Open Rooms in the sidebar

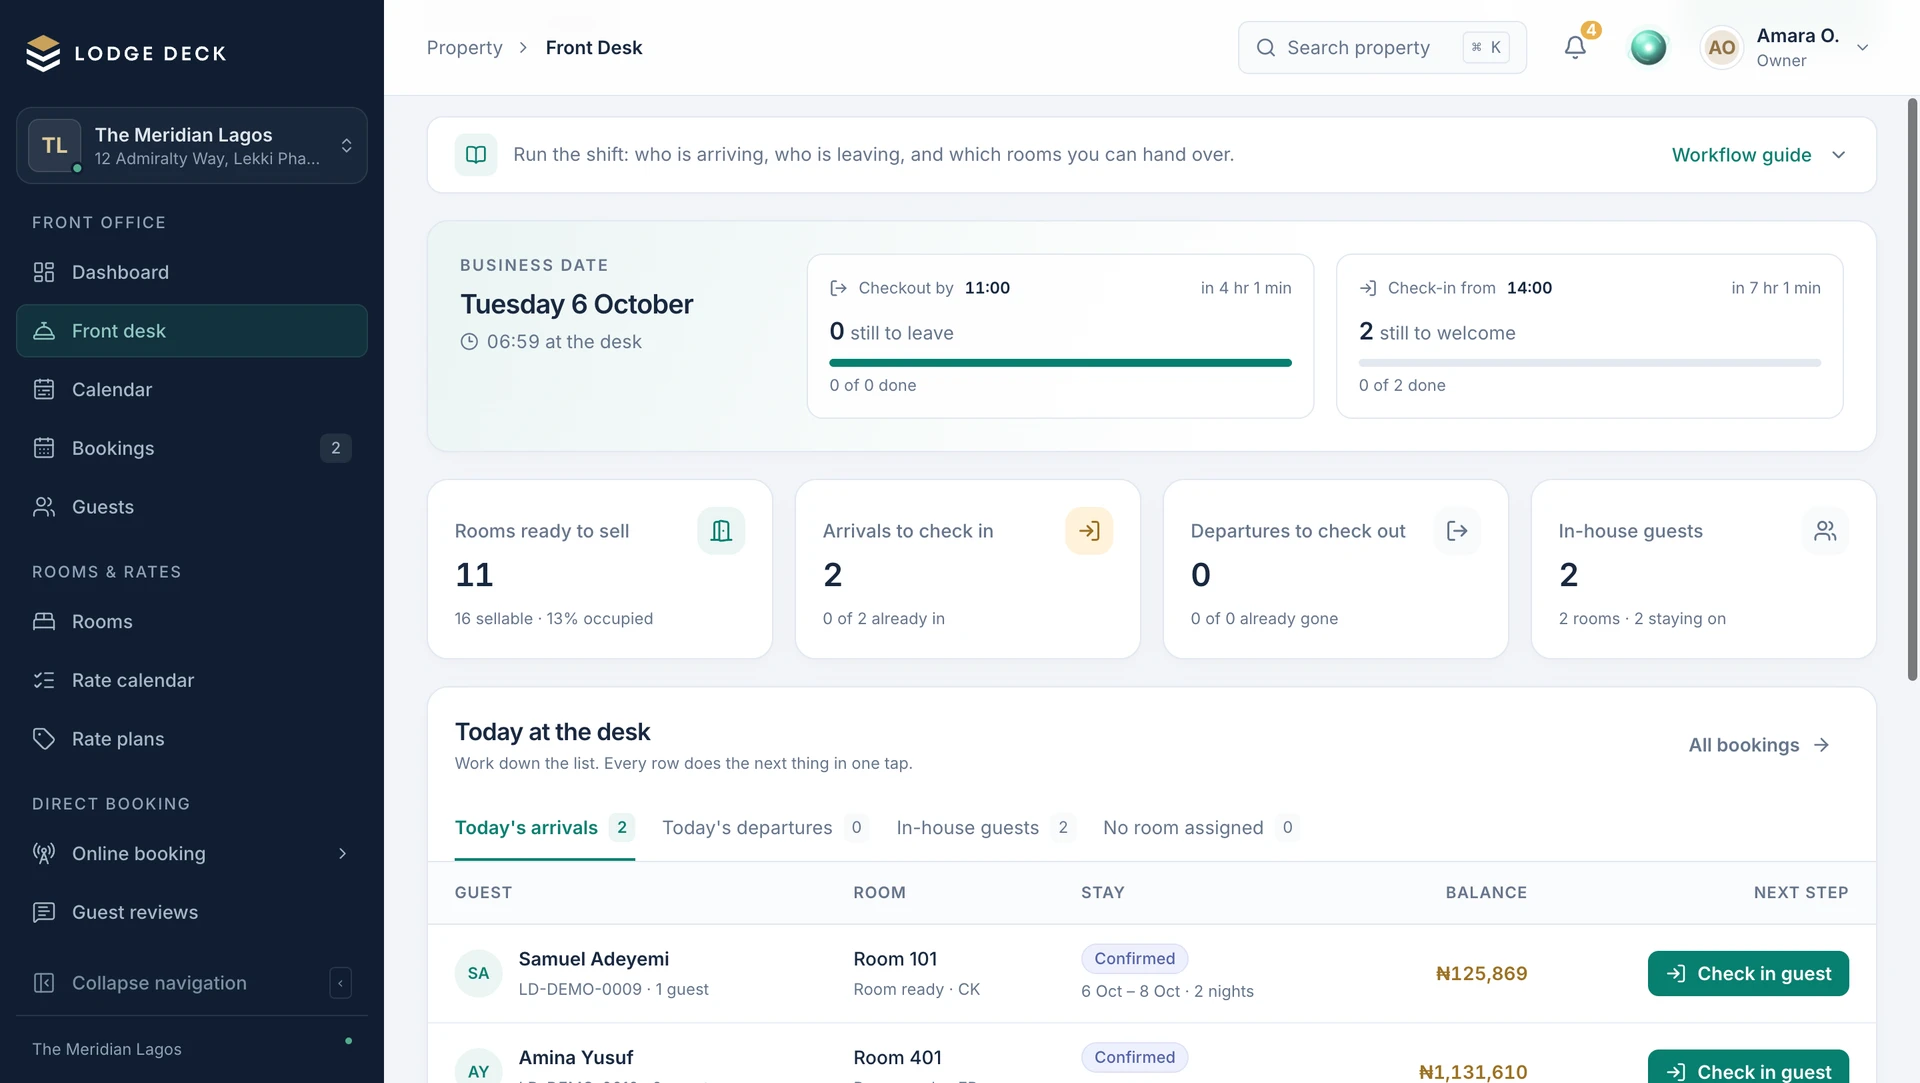pos(192,622)
